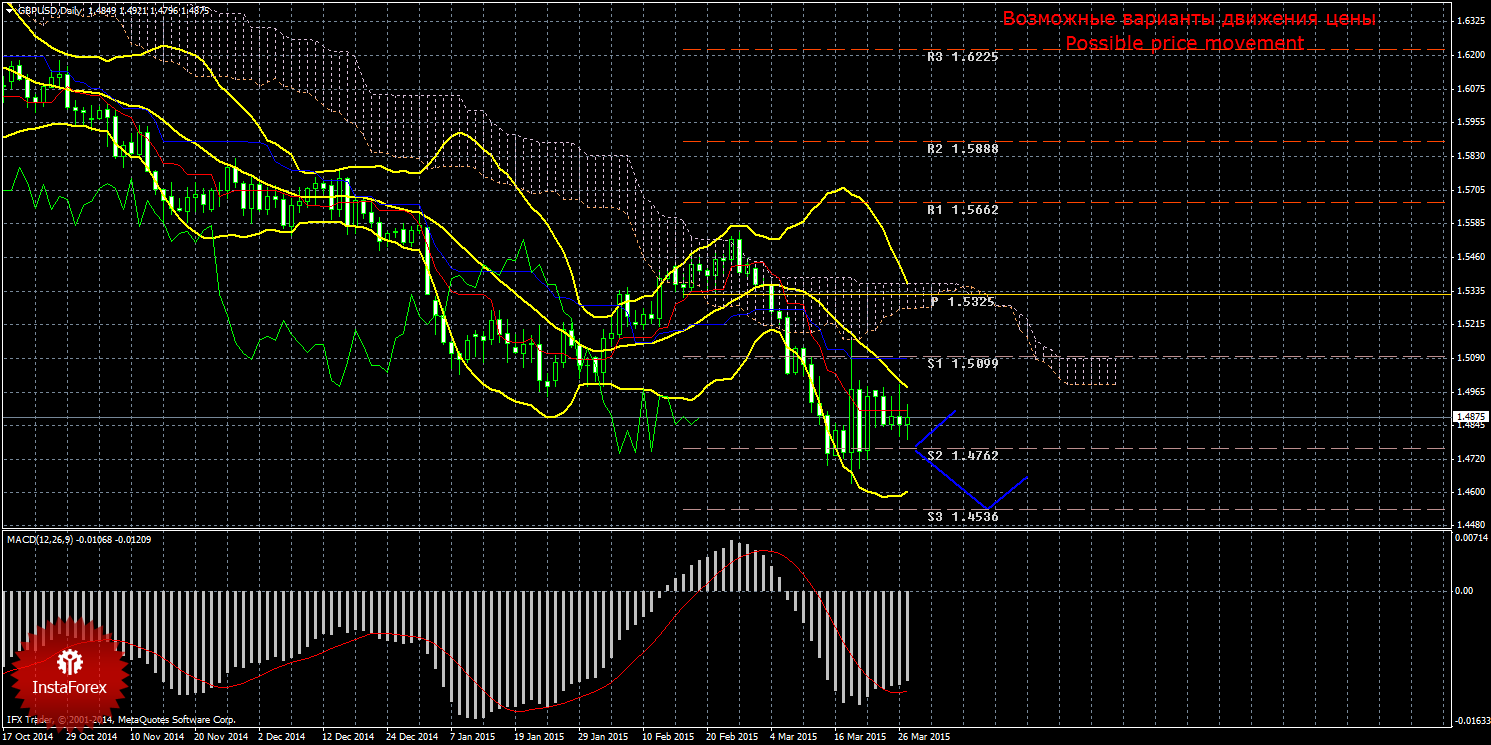The image size is (1491, 745).
Task: Click the R3 1.6225 pivot label
Action: click(962, 57)
